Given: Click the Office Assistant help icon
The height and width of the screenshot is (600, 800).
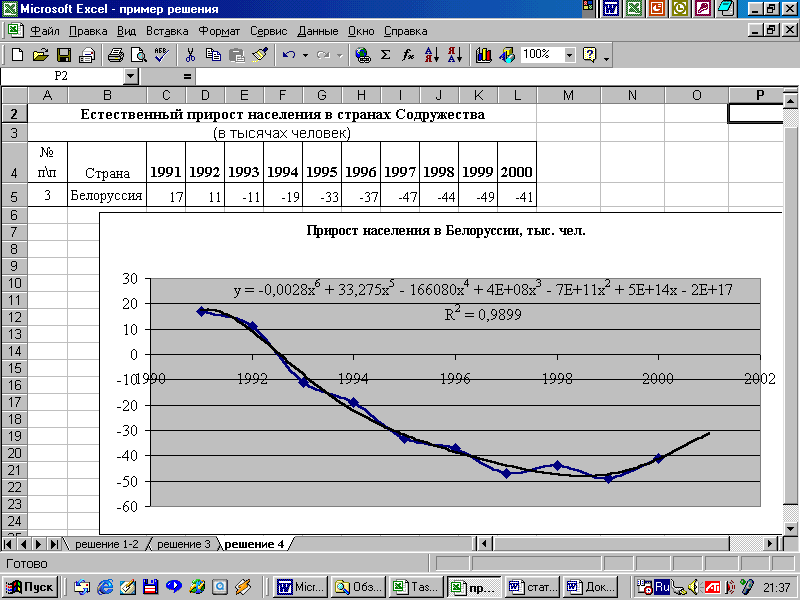Looking at the screenshot, I should [x=590, y=55].
